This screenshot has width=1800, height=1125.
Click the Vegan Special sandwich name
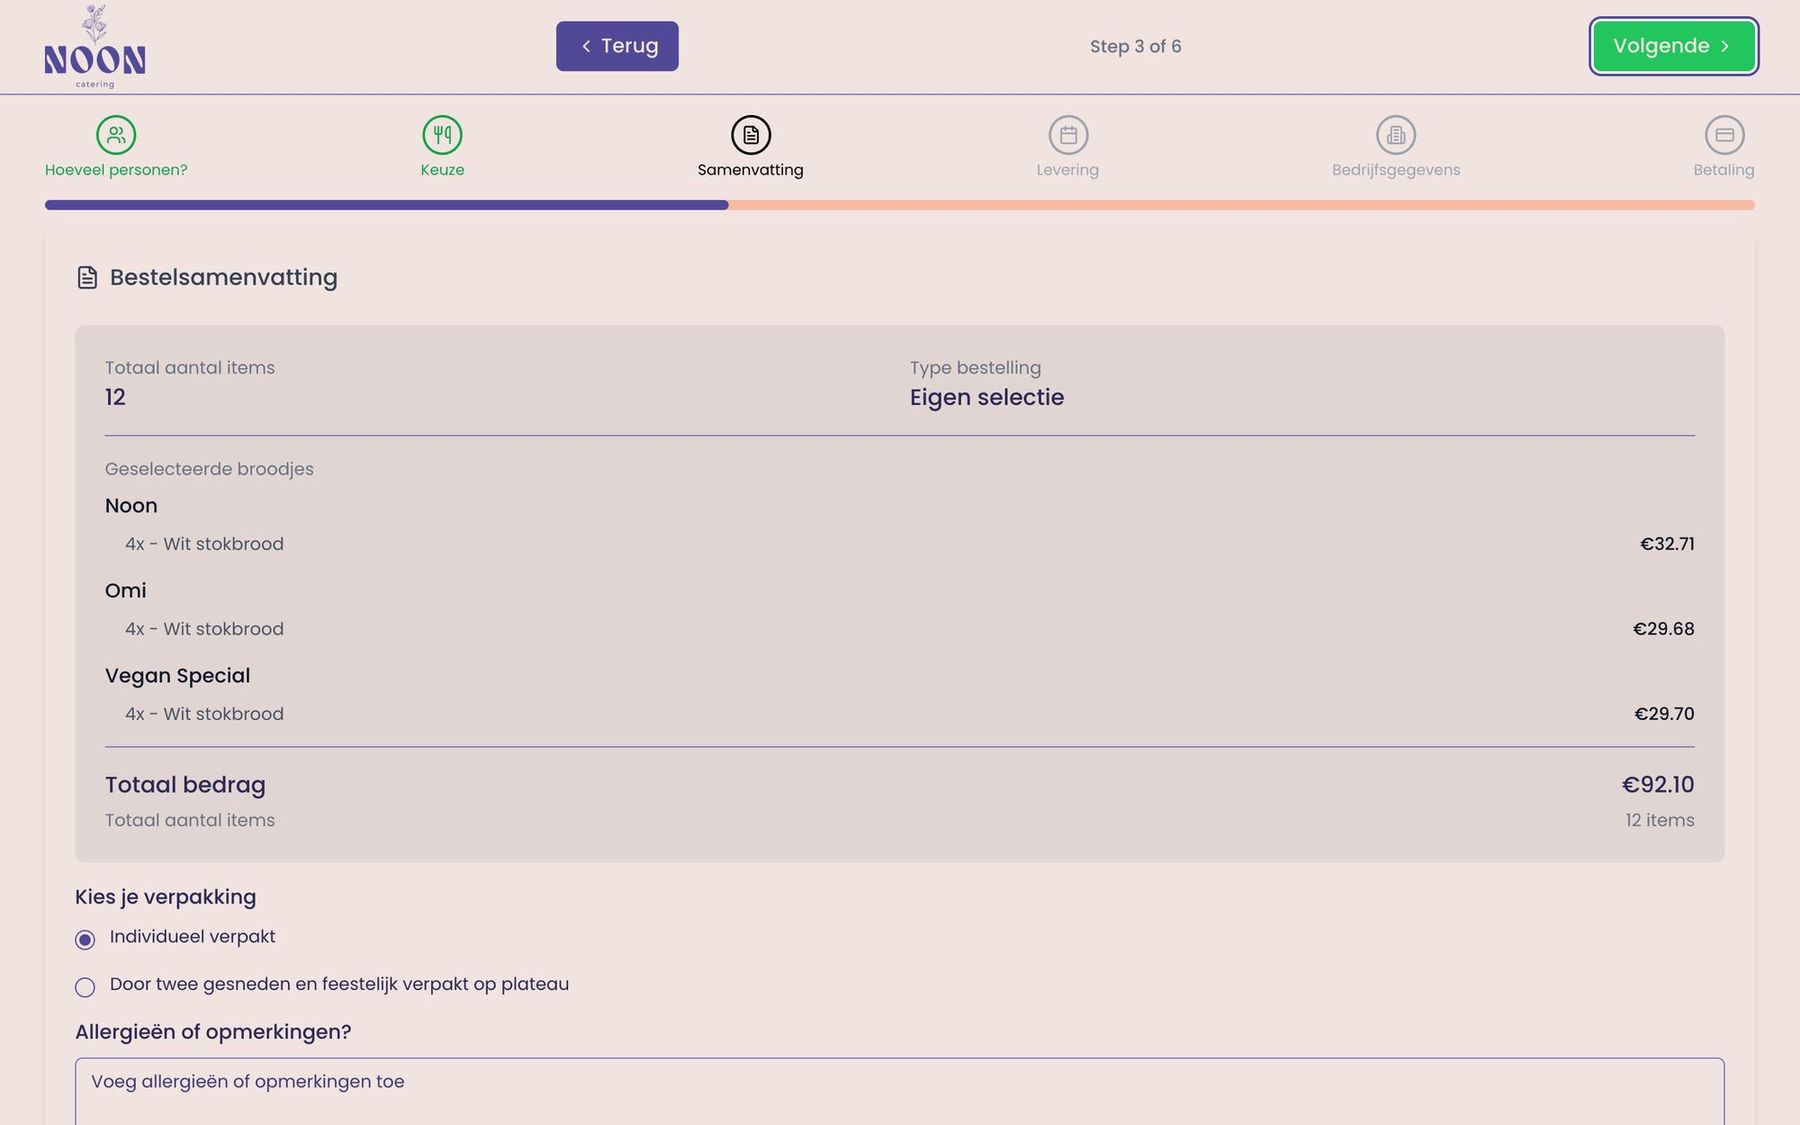178,676
